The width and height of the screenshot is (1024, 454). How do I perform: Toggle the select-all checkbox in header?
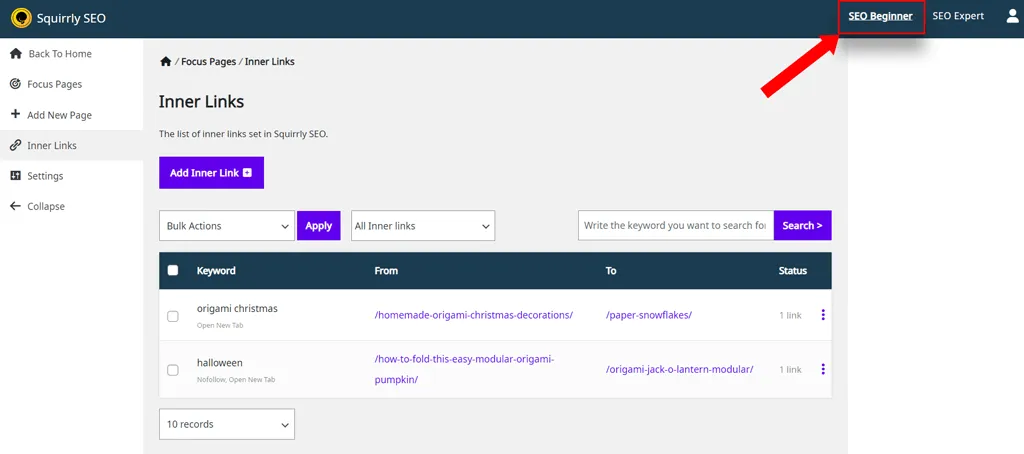(x=173, y=270)
